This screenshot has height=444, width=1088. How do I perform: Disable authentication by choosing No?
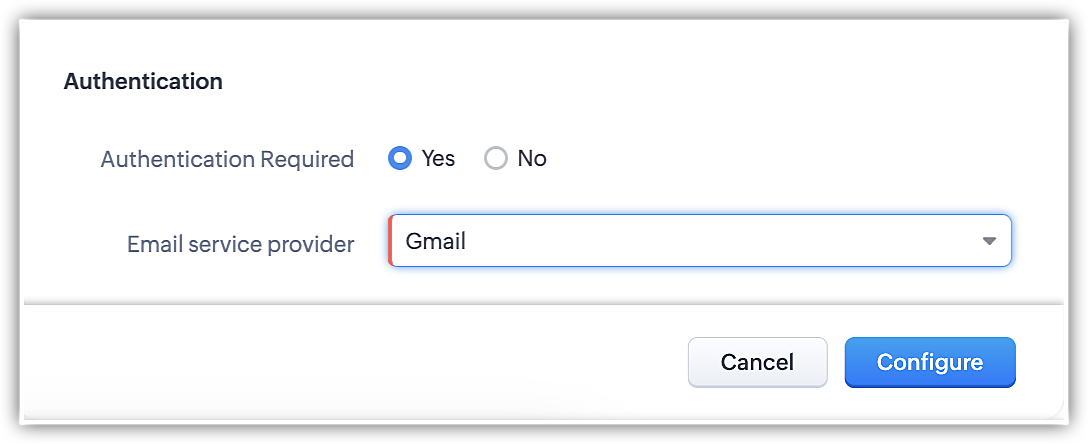click(x=496, y=159)
